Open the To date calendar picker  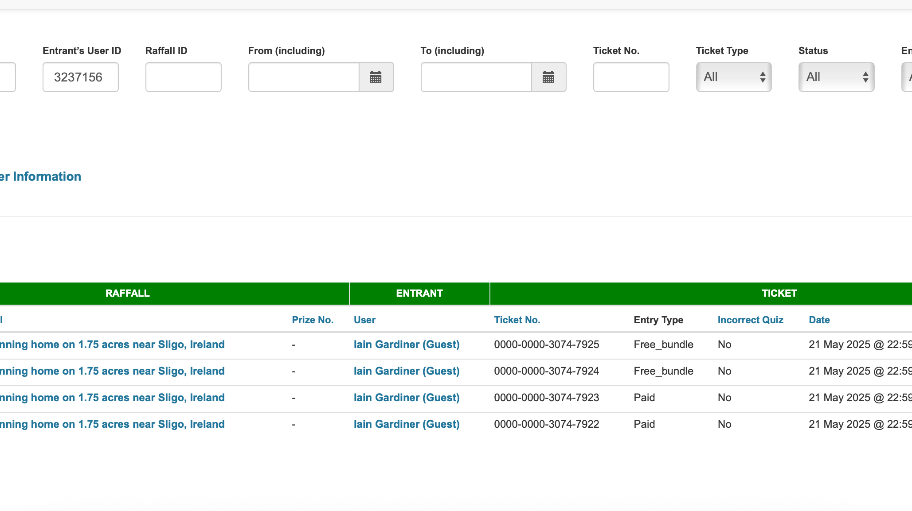(x=549, y=77)
